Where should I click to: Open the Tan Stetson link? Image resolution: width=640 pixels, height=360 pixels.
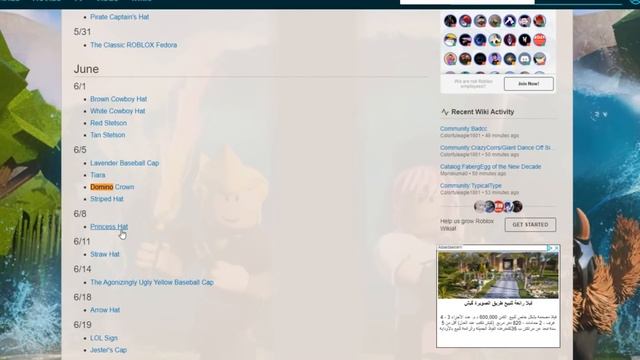coord(107,135)
